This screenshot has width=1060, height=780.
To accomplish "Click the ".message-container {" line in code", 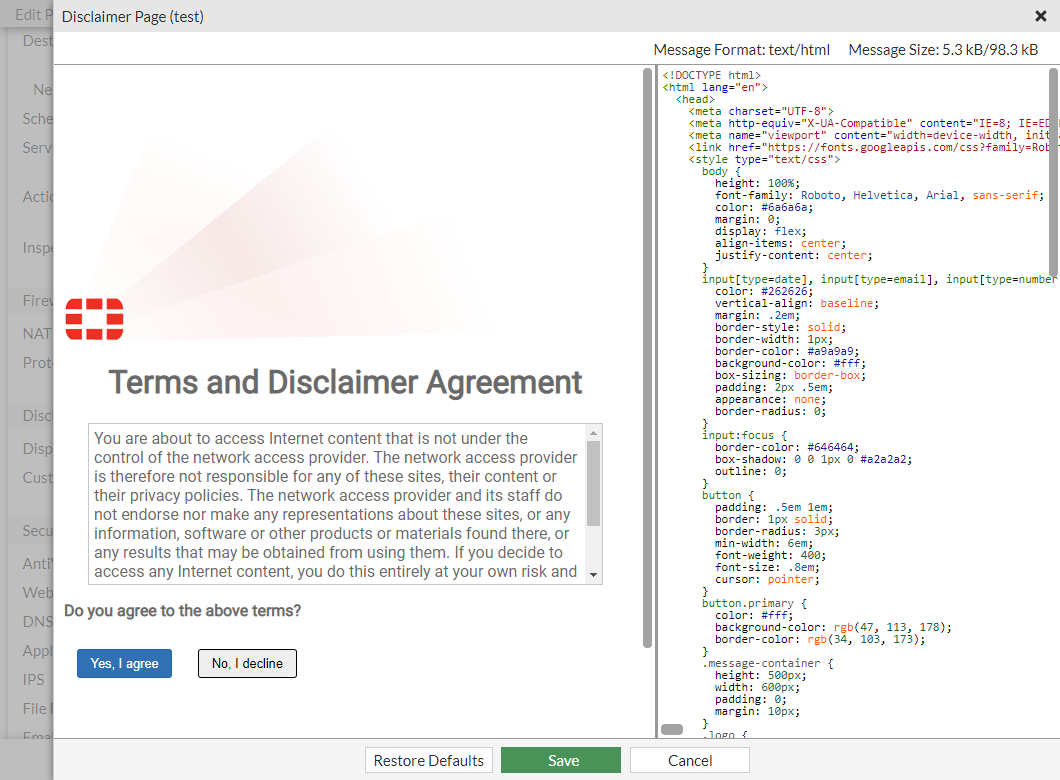I will click(x=767, y=663).
